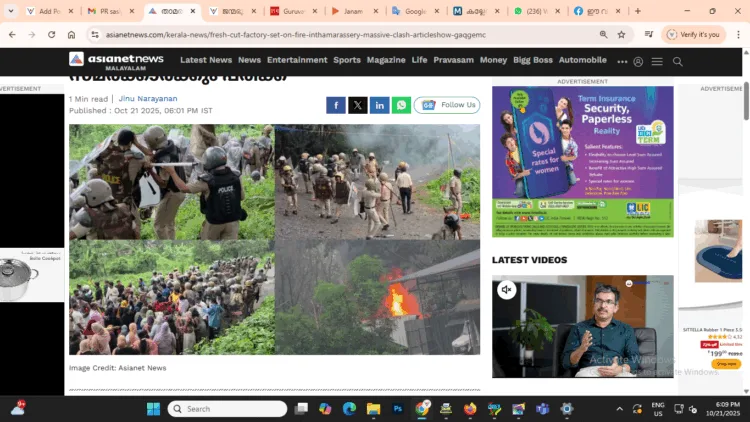Open the site search magnifier icon
The image size is (750, 422).
(x=678, y=61)
